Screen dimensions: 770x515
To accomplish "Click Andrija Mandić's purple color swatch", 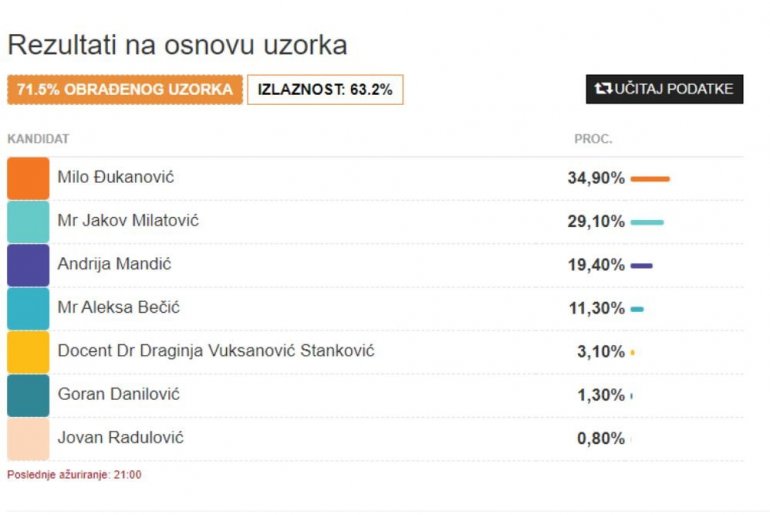I will pyautogui.click(x=28, y=265).
